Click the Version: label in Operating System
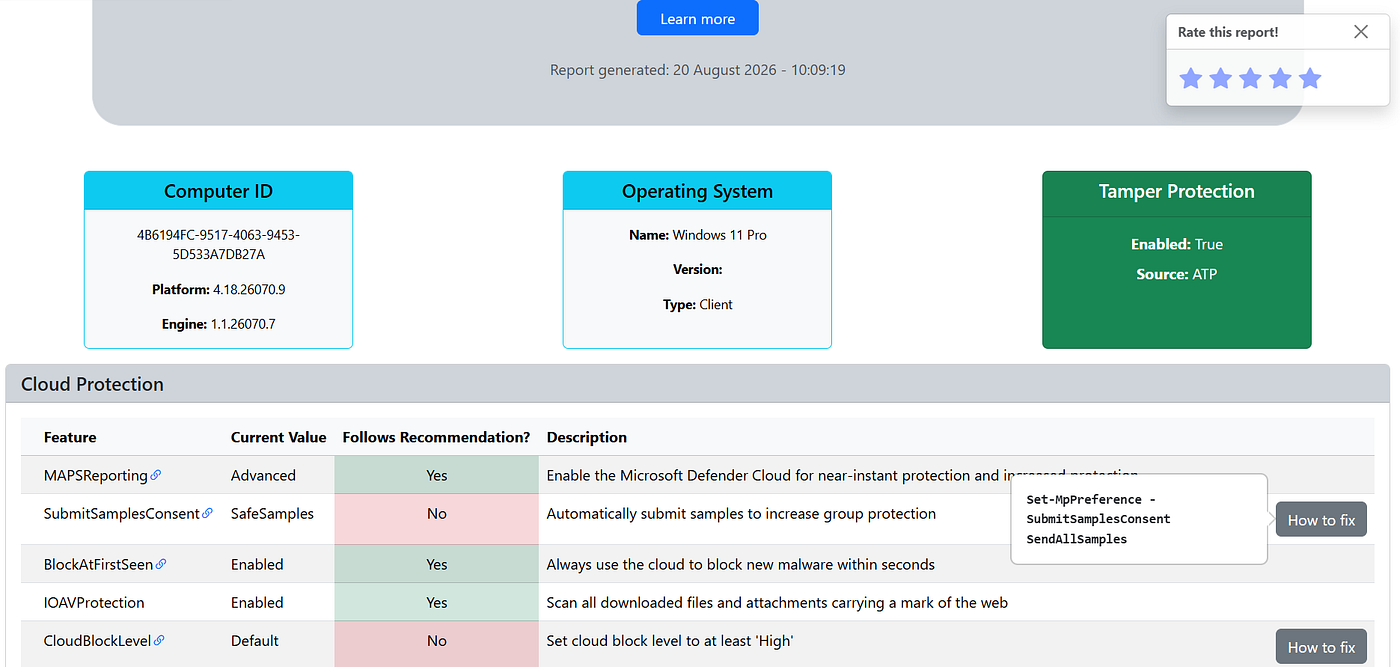 coord(698,269)
